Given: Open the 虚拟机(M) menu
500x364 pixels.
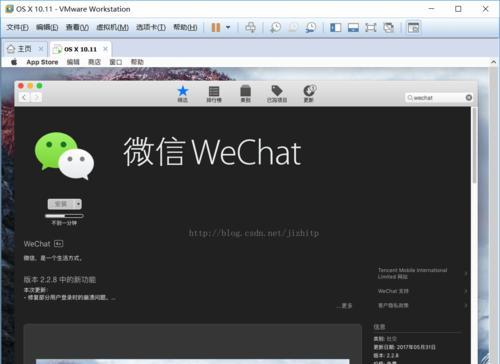Looking at the screenshot, I should [112, 27].
